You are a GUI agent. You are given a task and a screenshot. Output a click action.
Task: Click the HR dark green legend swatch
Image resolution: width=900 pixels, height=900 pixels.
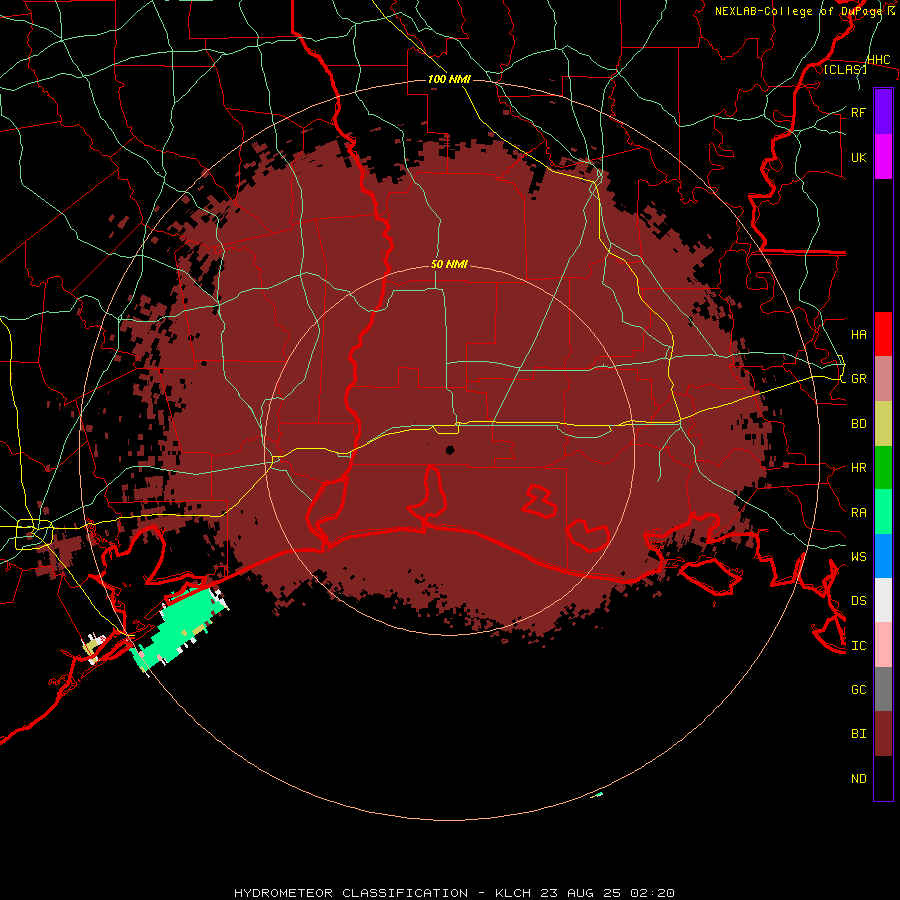click(x=883, y=468)
